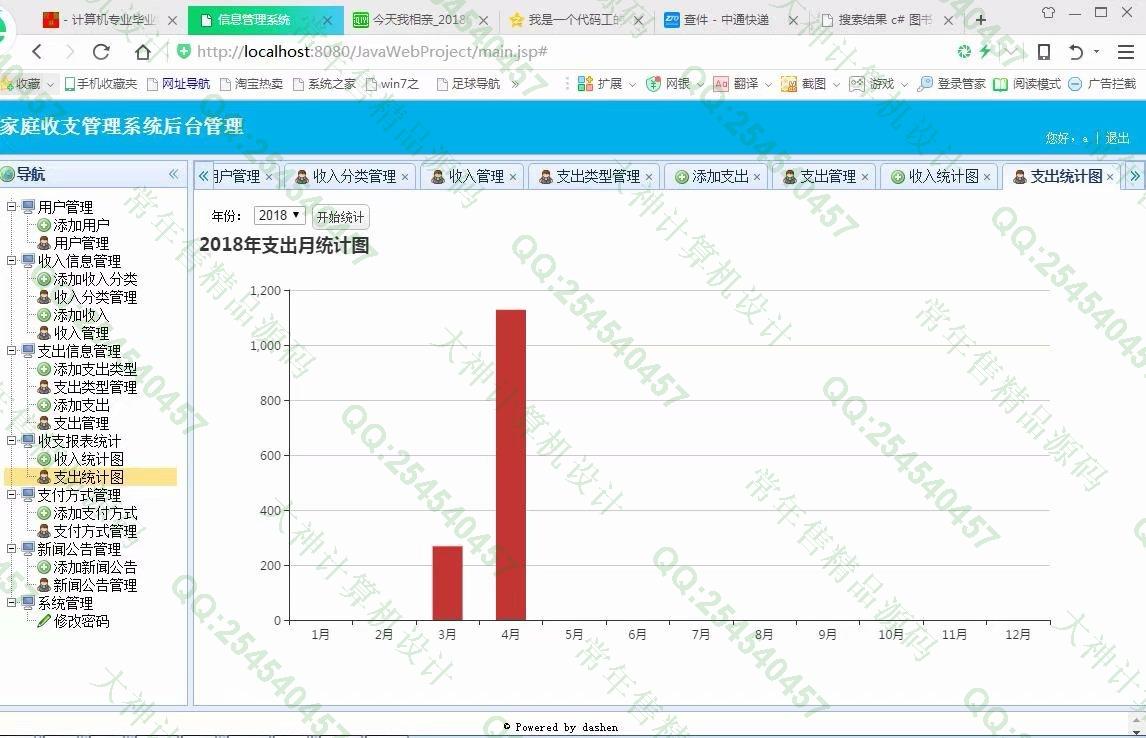Open the 扩展 extensions toolbar item

[606, 84]
